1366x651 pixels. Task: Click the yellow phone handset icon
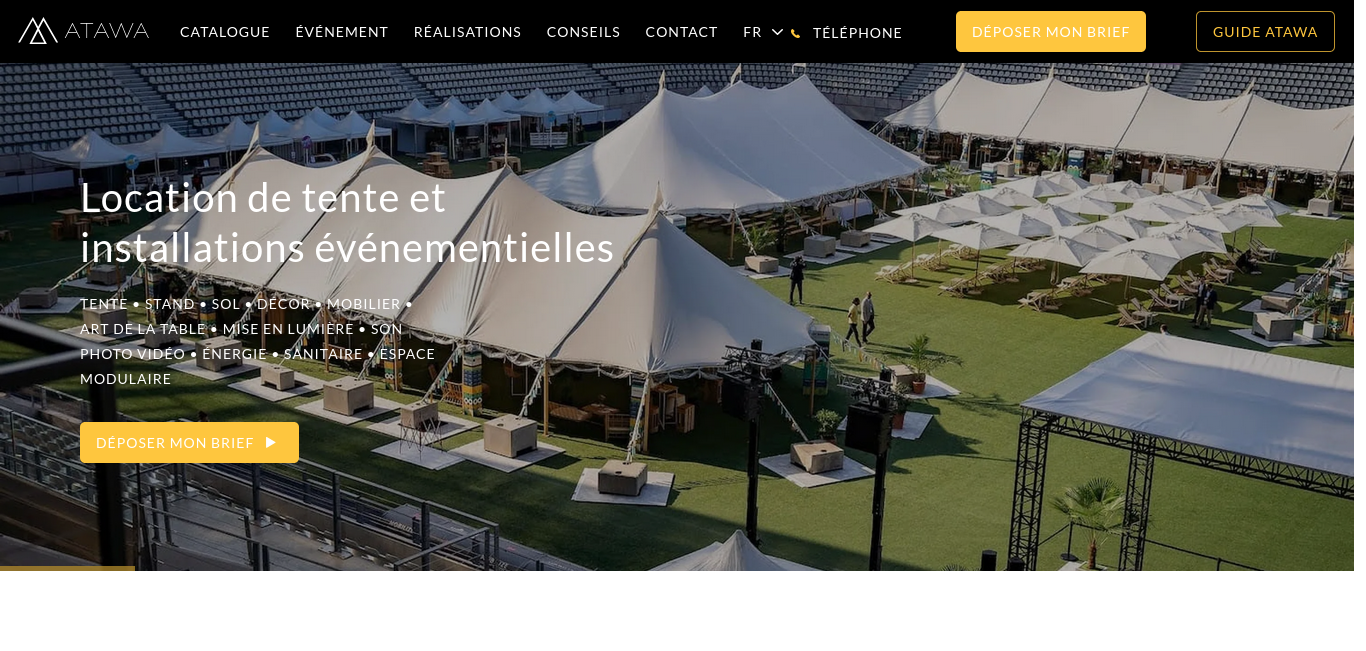point(796,33)
